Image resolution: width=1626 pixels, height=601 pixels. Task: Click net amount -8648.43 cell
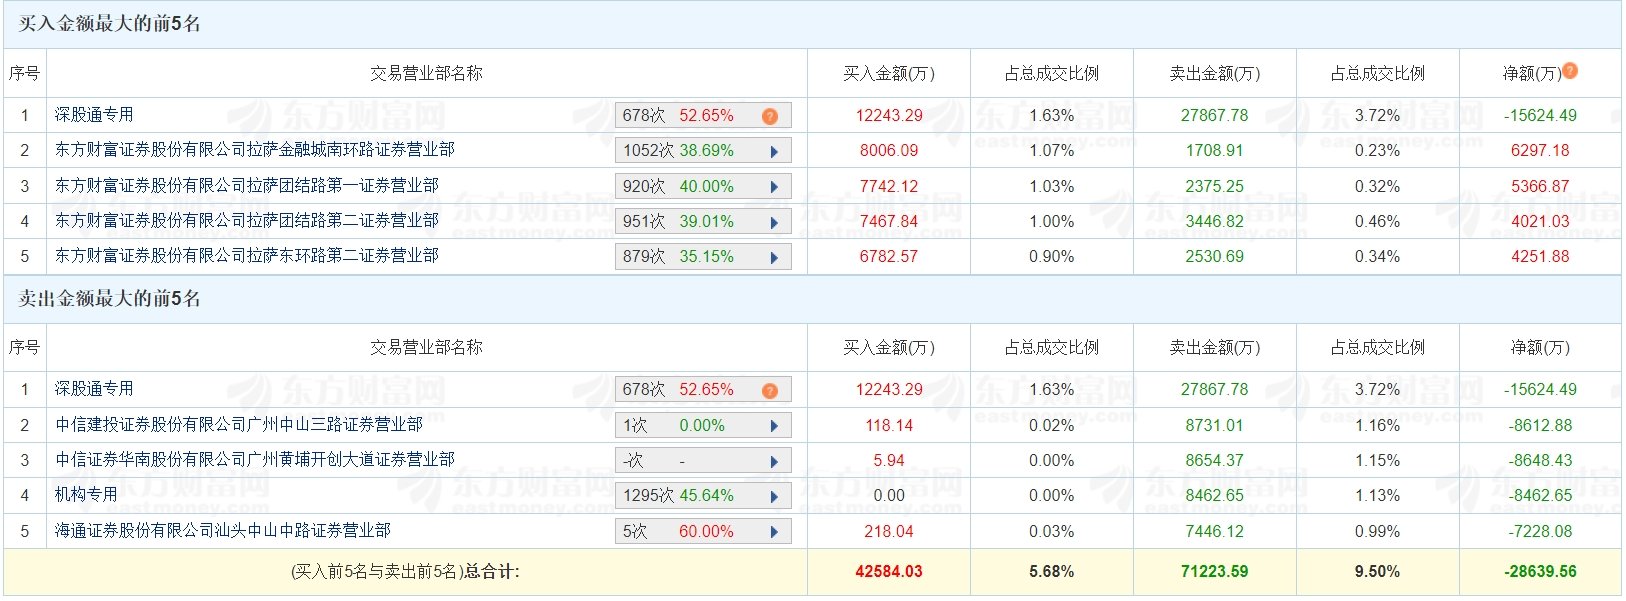(x=1541, y=461)
